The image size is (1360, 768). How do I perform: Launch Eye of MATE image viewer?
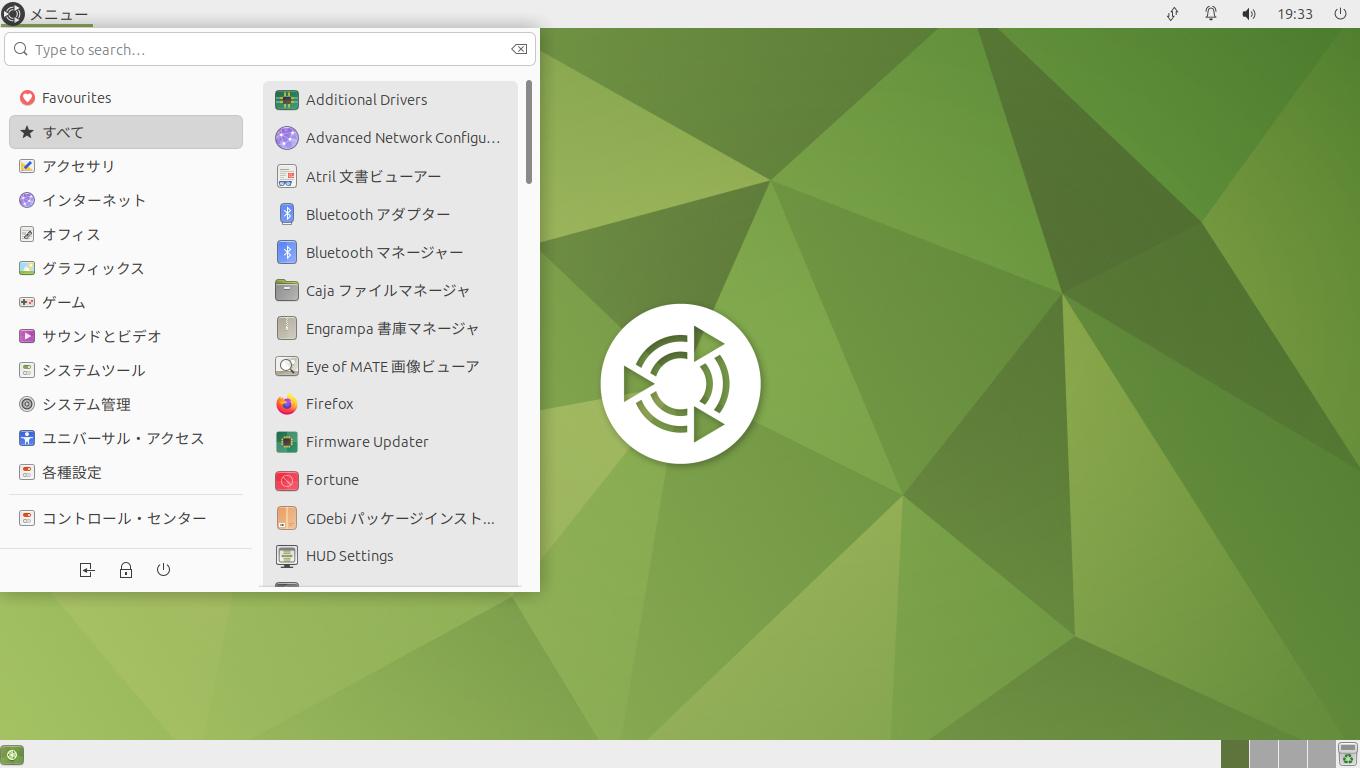391,366
